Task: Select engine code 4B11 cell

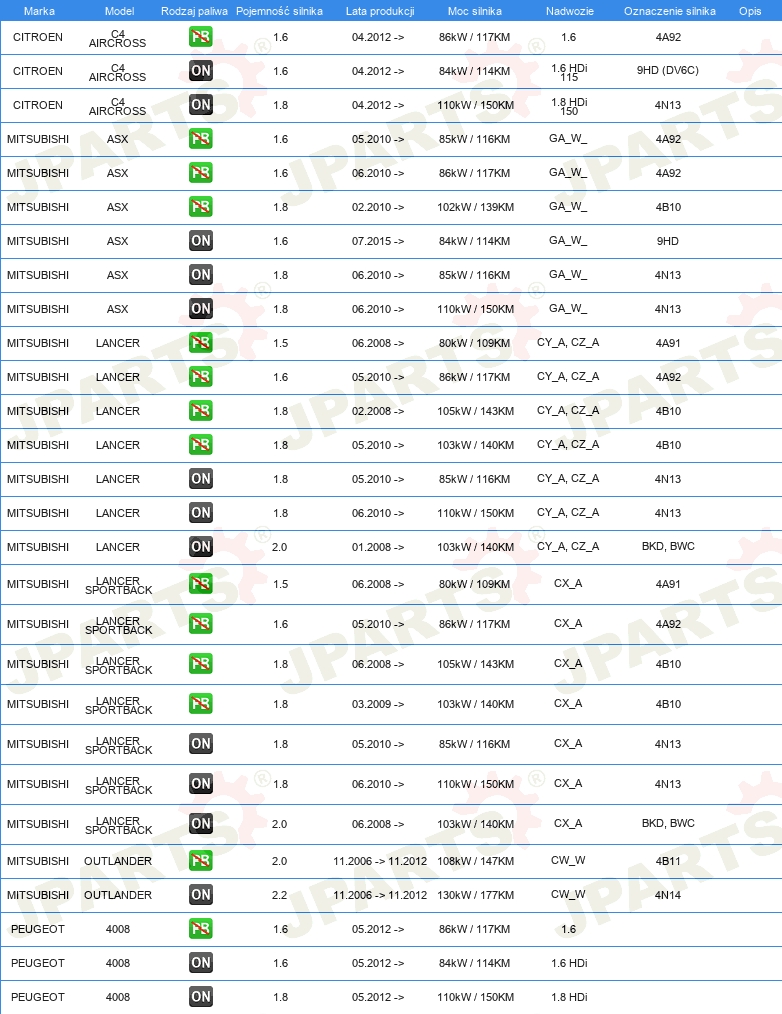Action: point(668,861)
